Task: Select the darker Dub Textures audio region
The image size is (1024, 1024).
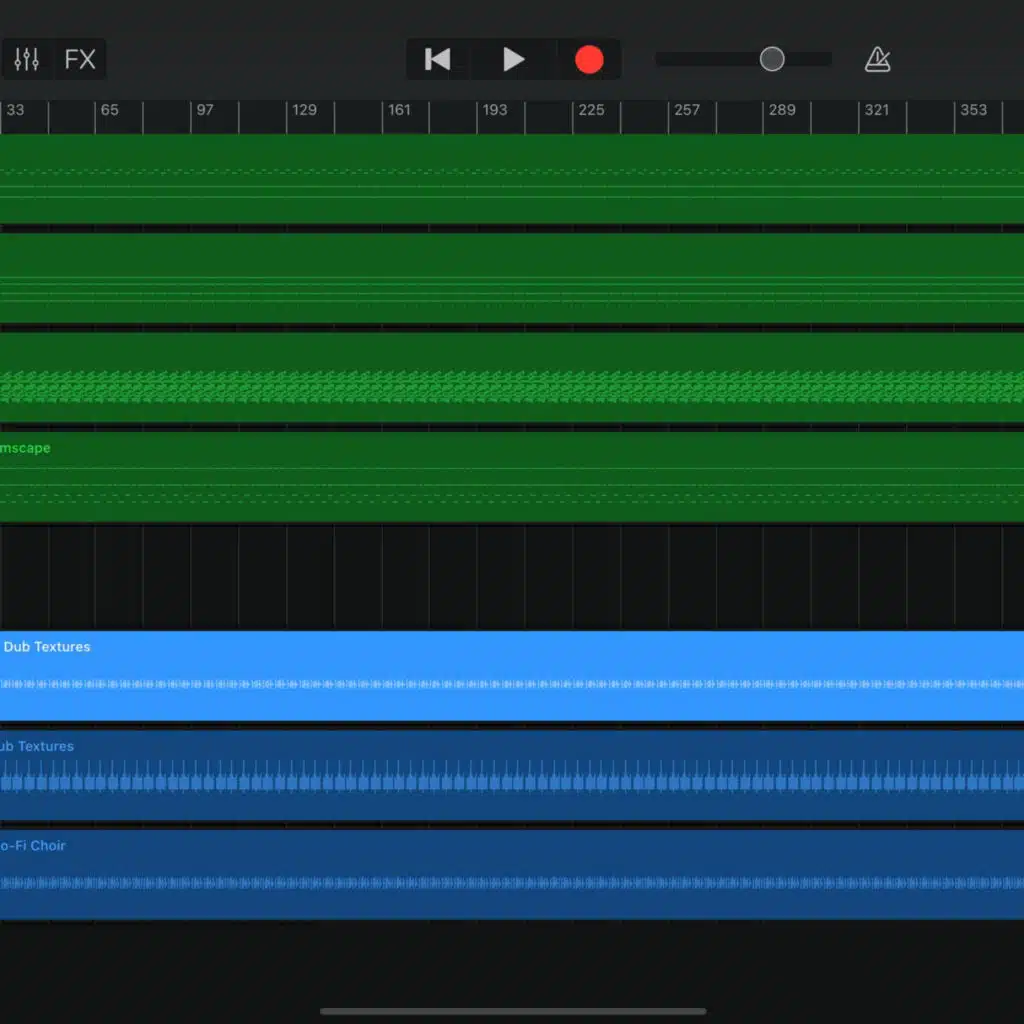Action: [x=512, y=775]
